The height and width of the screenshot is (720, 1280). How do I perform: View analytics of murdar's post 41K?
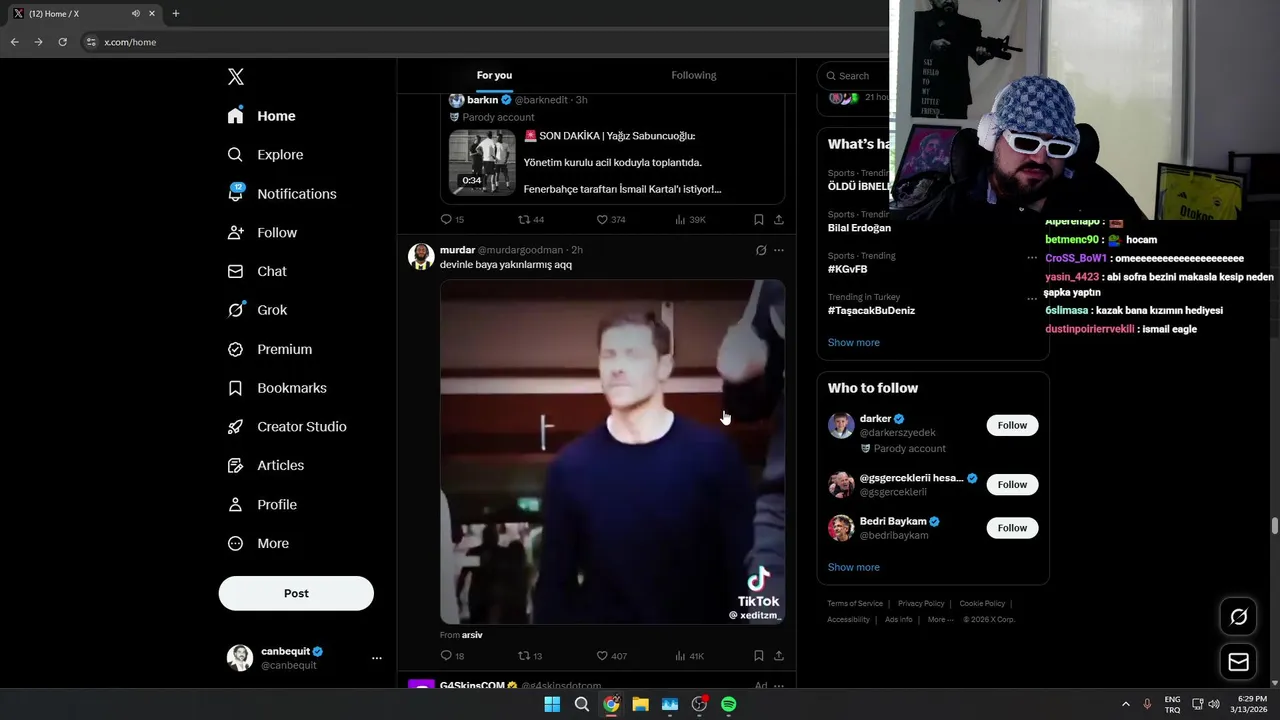(690, 656)
